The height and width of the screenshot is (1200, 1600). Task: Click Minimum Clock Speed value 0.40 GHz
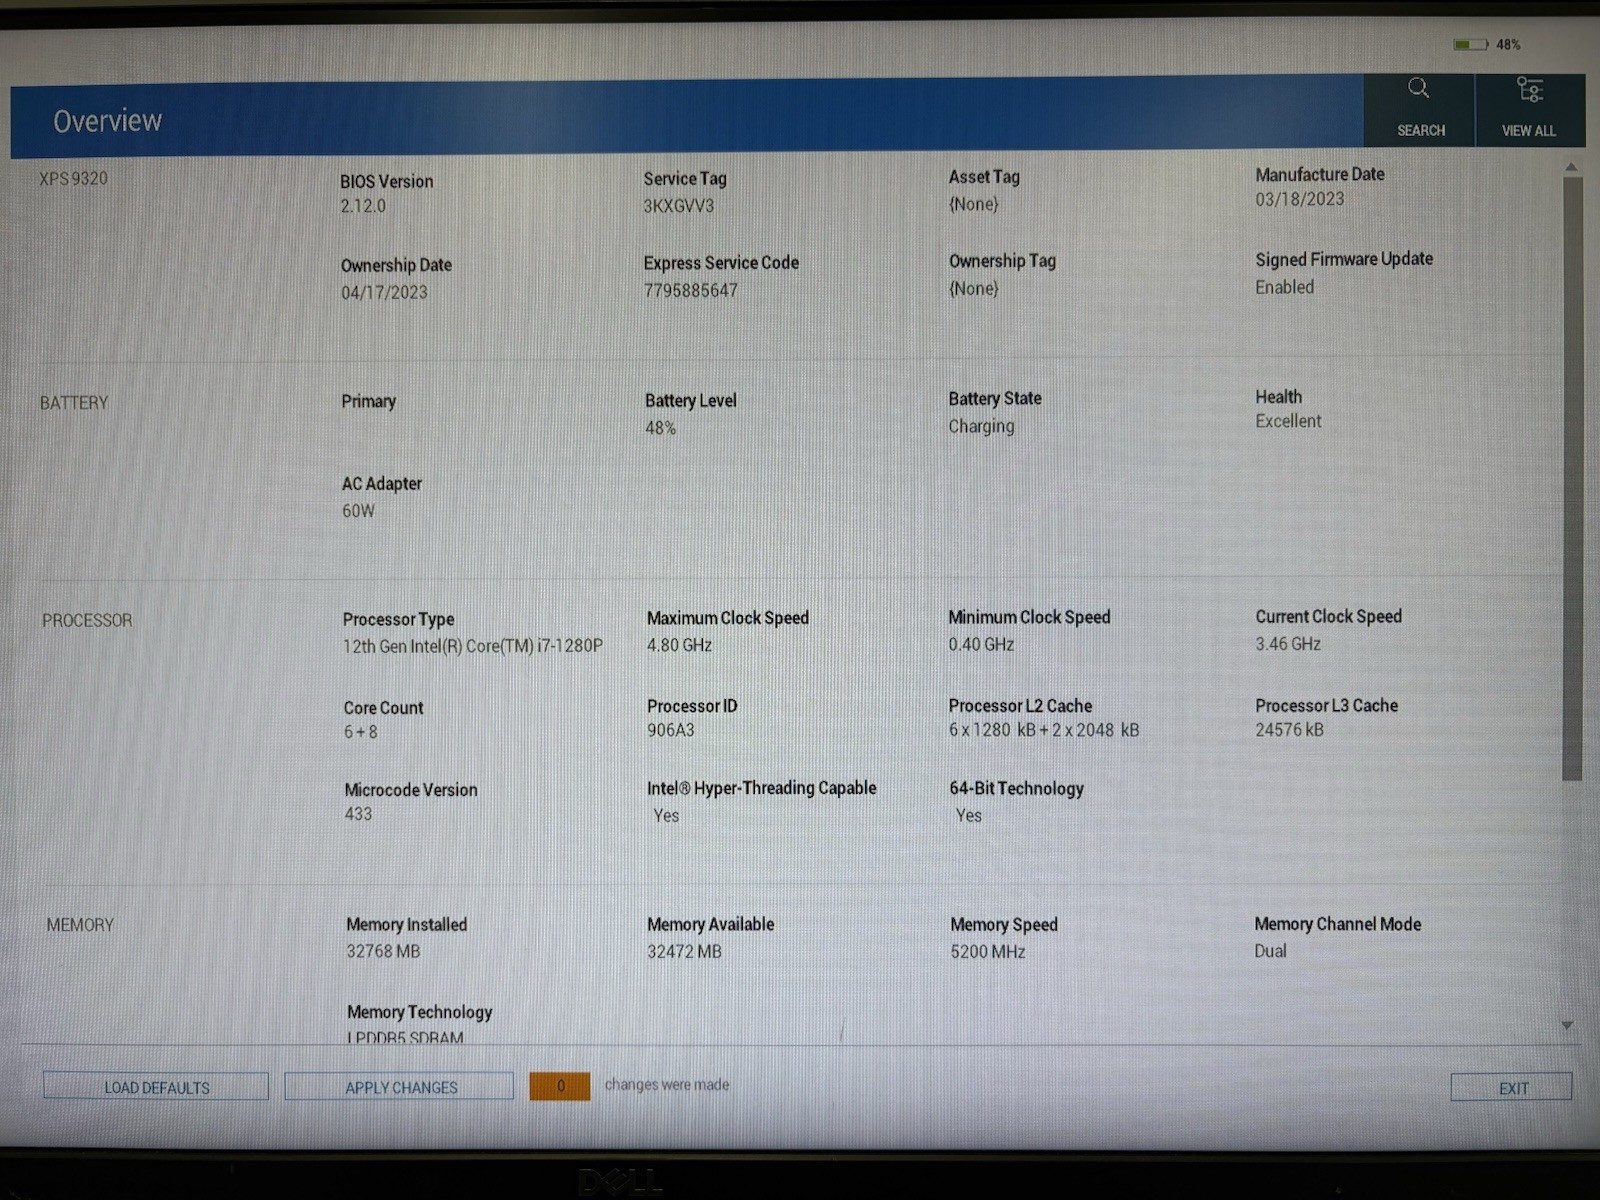tap(981, 645)
